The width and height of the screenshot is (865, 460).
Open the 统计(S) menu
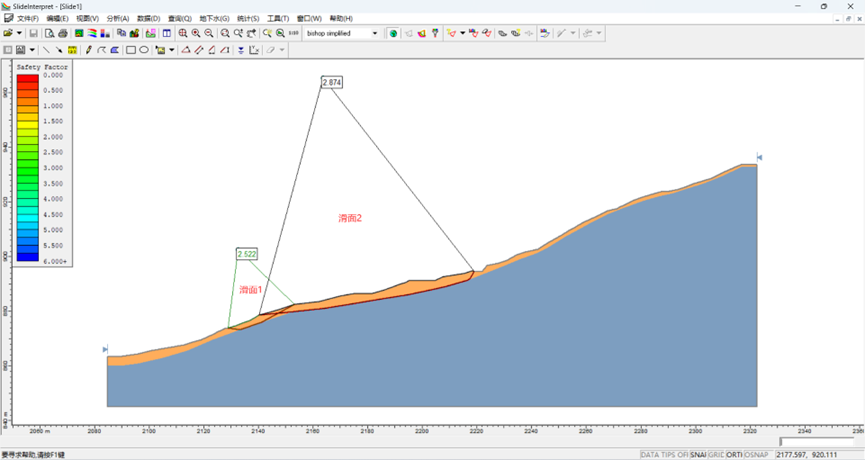click(248, 19)
